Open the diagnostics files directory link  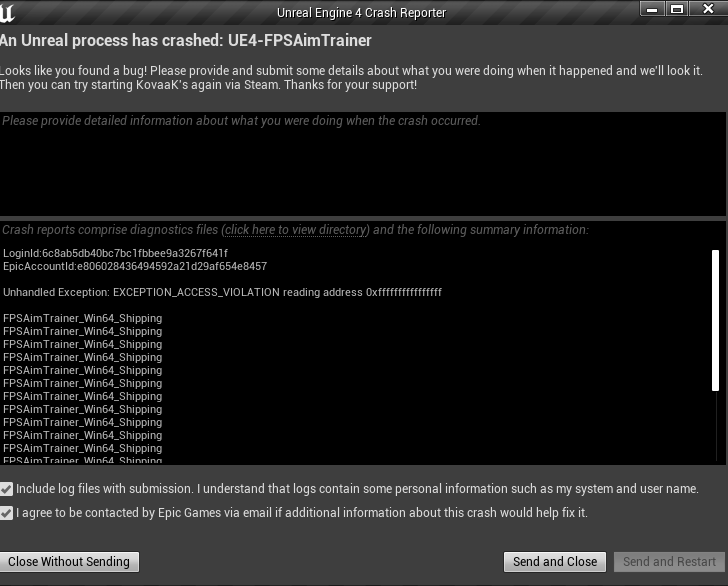click(x=296, y=230)
